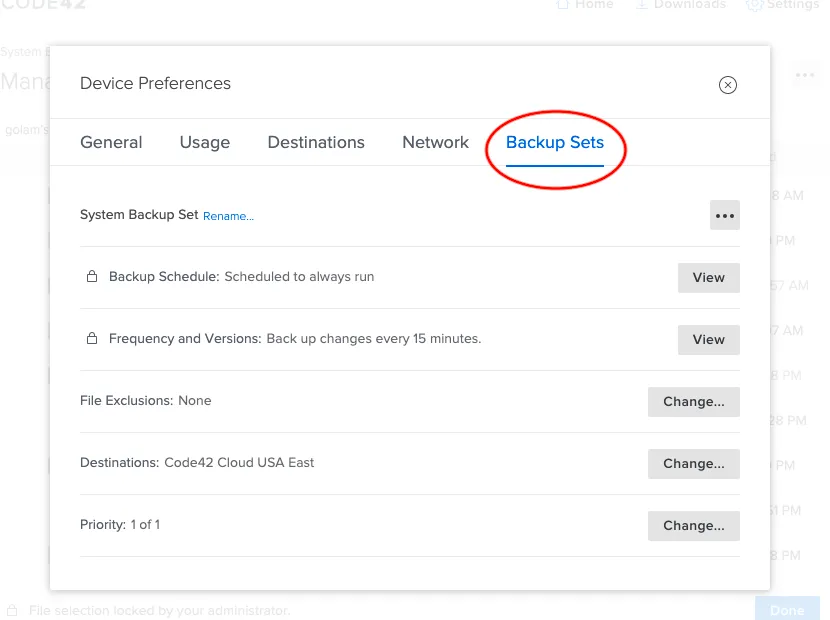
Task: Open Home in the background top navigation
Action: [585, 5]
